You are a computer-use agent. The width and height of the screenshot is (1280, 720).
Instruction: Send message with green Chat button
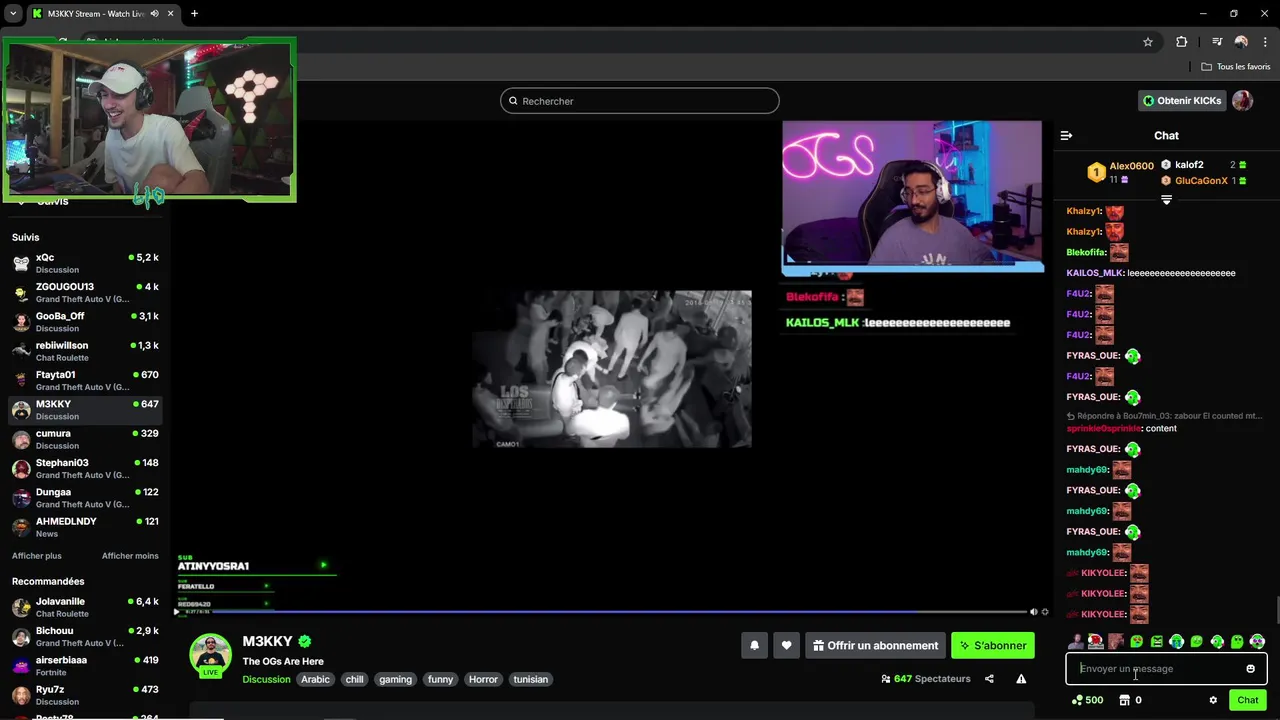1247,700
